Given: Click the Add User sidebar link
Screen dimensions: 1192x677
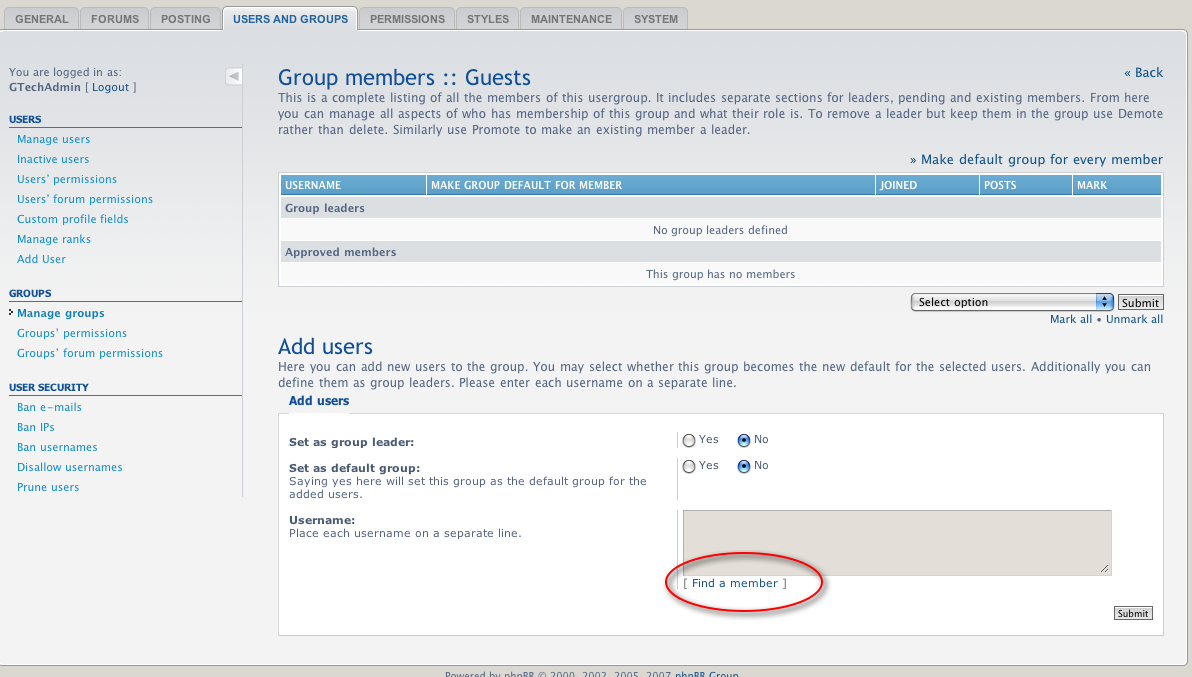Looking at the screenshot, I should click(42, 259).
